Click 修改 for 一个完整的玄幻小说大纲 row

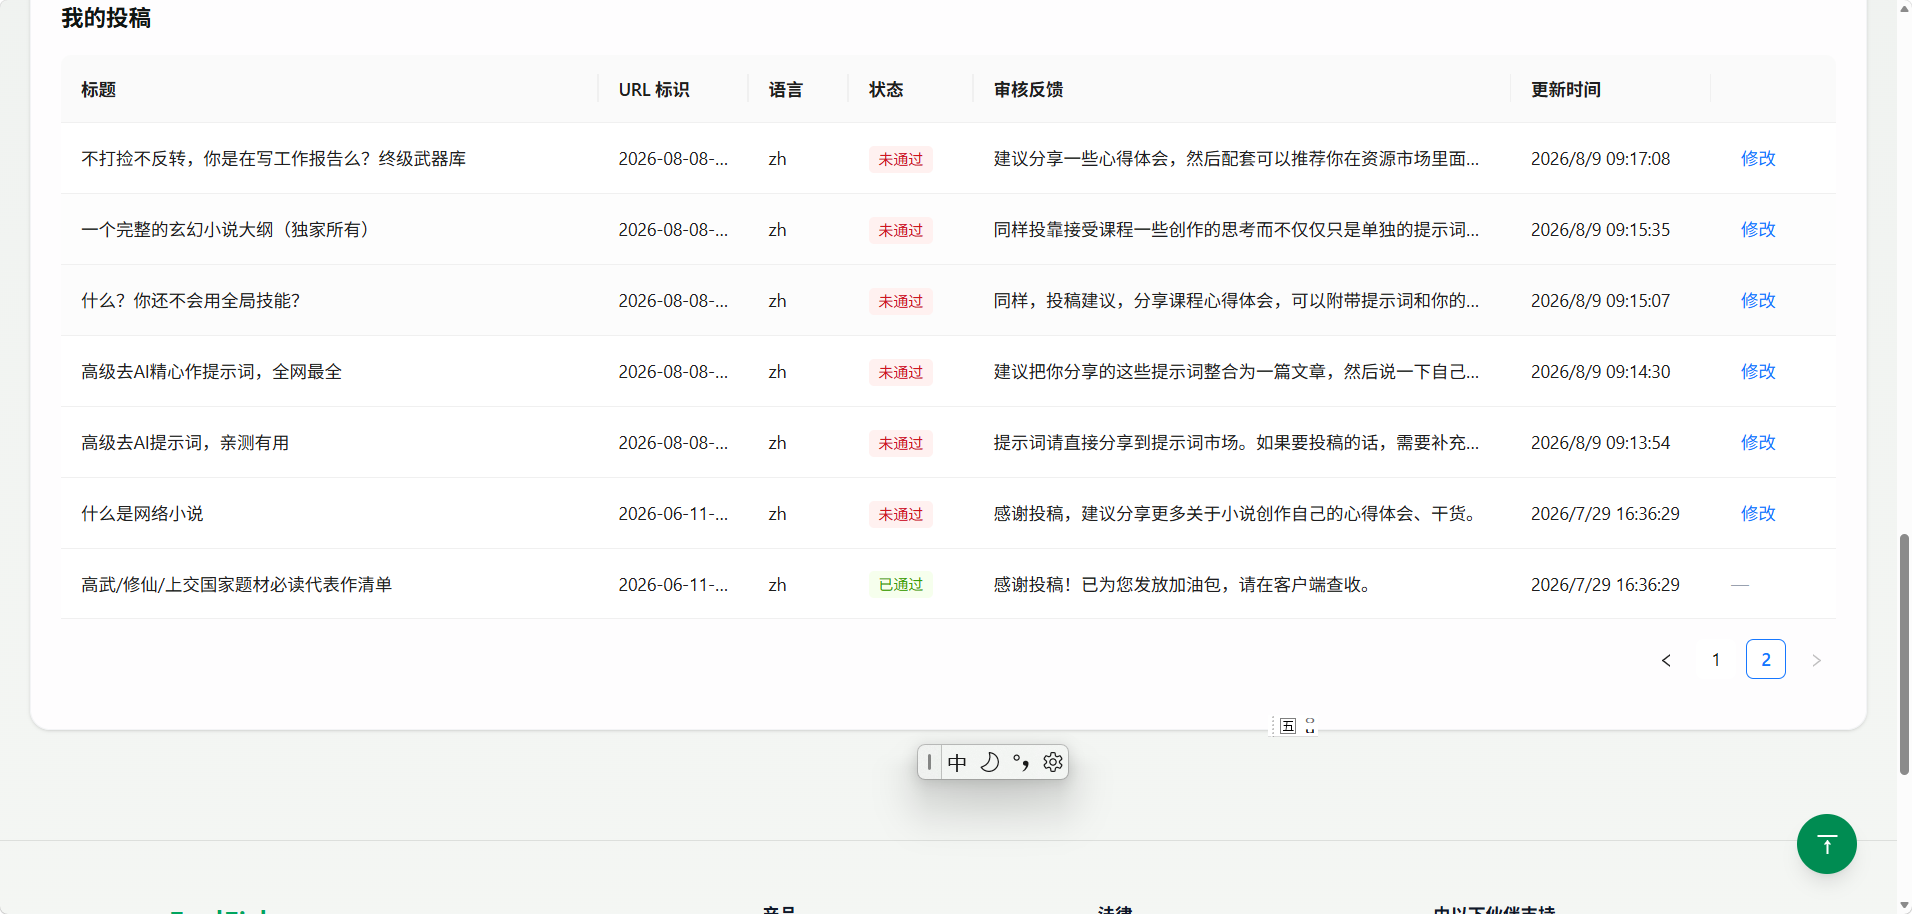(x=1758, y=230)
